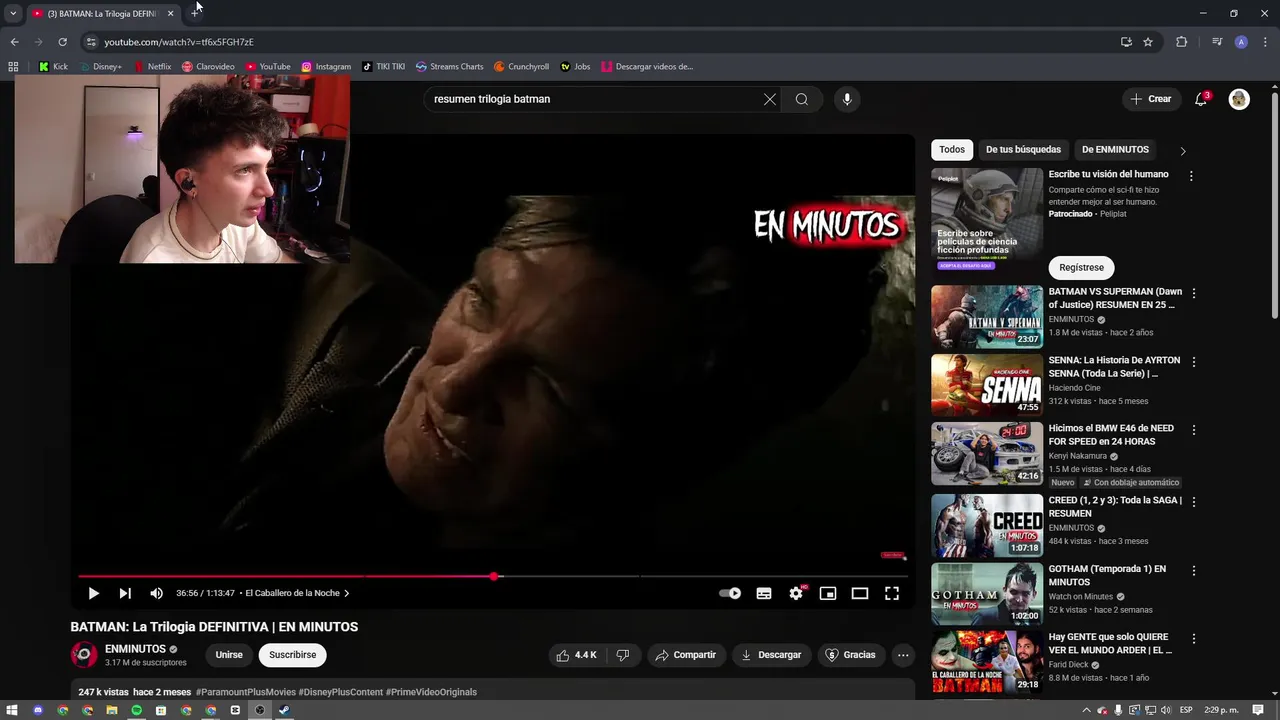Screen dimensions: 1280x720
Task: Click the Regístrese ad button
Action: (1081, 267)
